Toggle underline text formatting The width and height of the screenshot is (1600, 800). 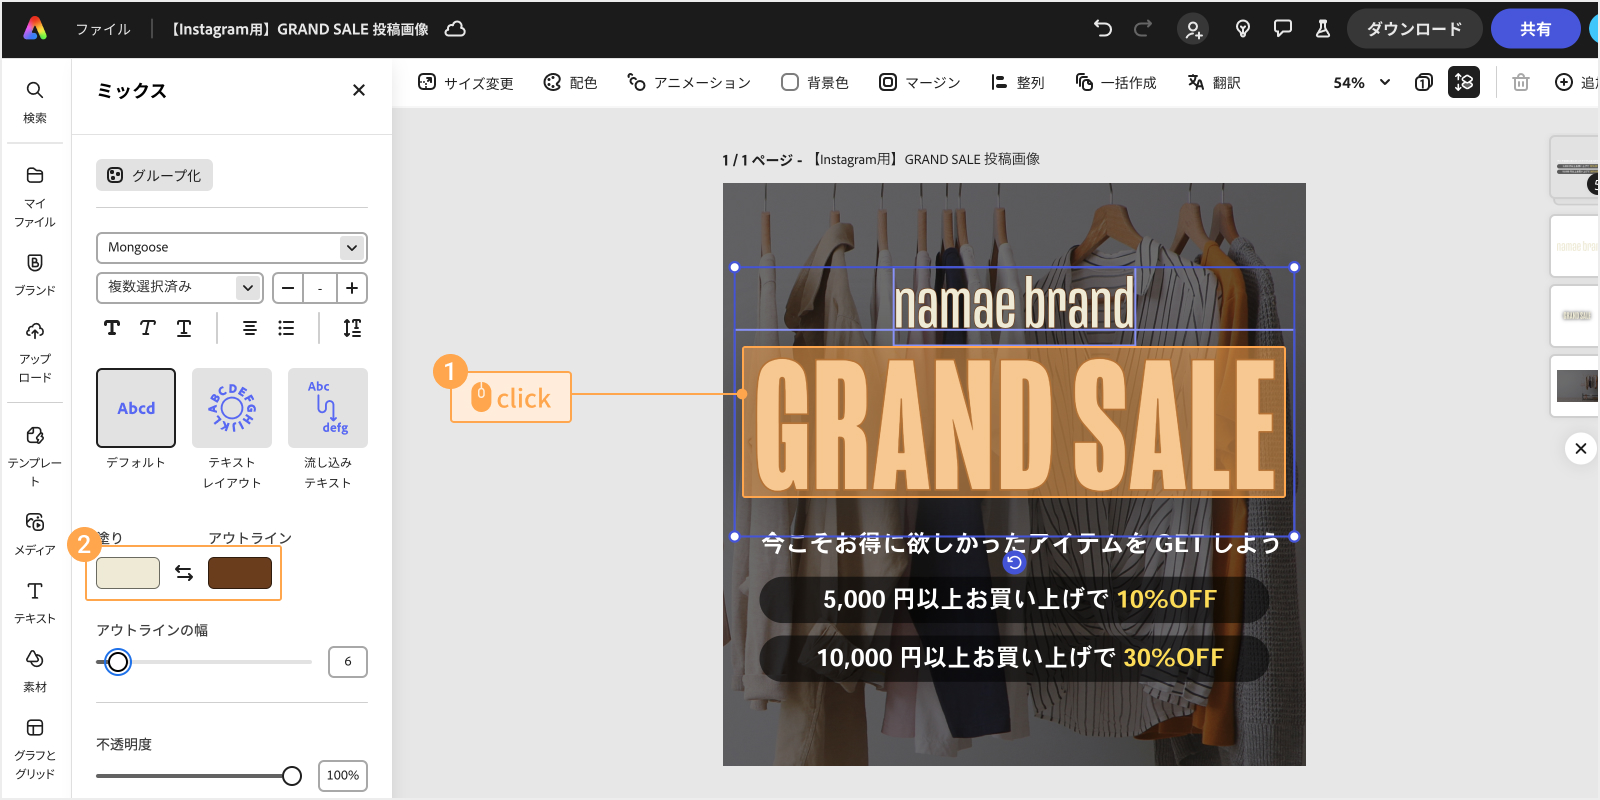[184, 328]
